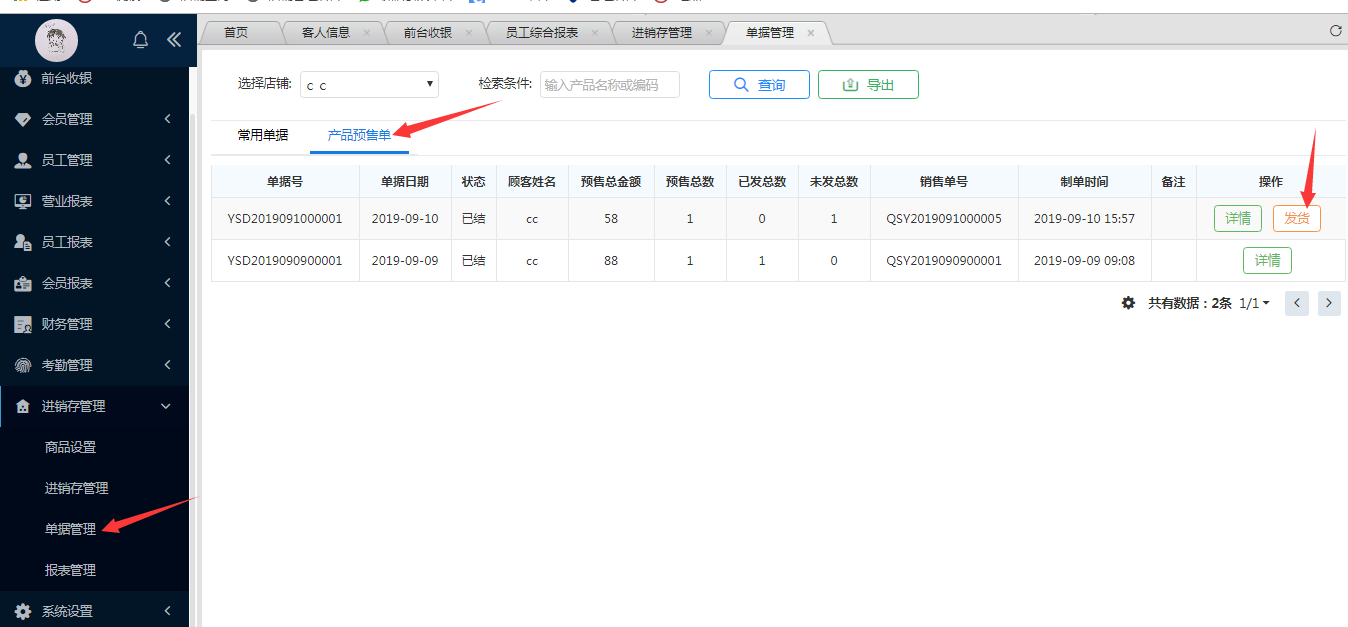Close the 进销存管理 tab

coord(709,33)
